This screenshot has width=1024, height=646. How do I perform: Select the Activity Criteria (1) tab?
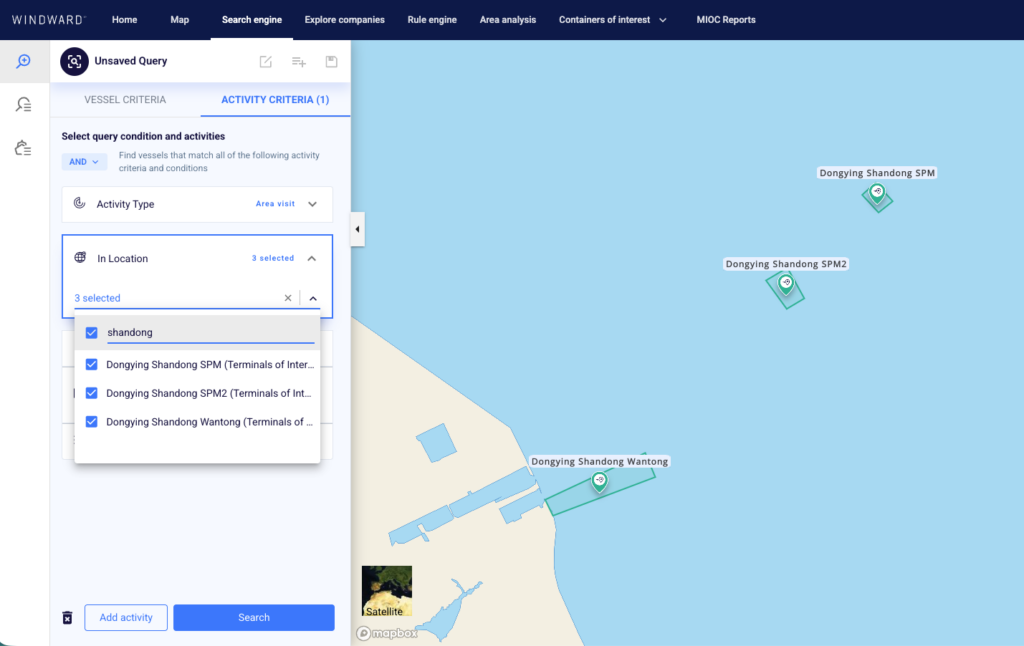coord(275,100)
